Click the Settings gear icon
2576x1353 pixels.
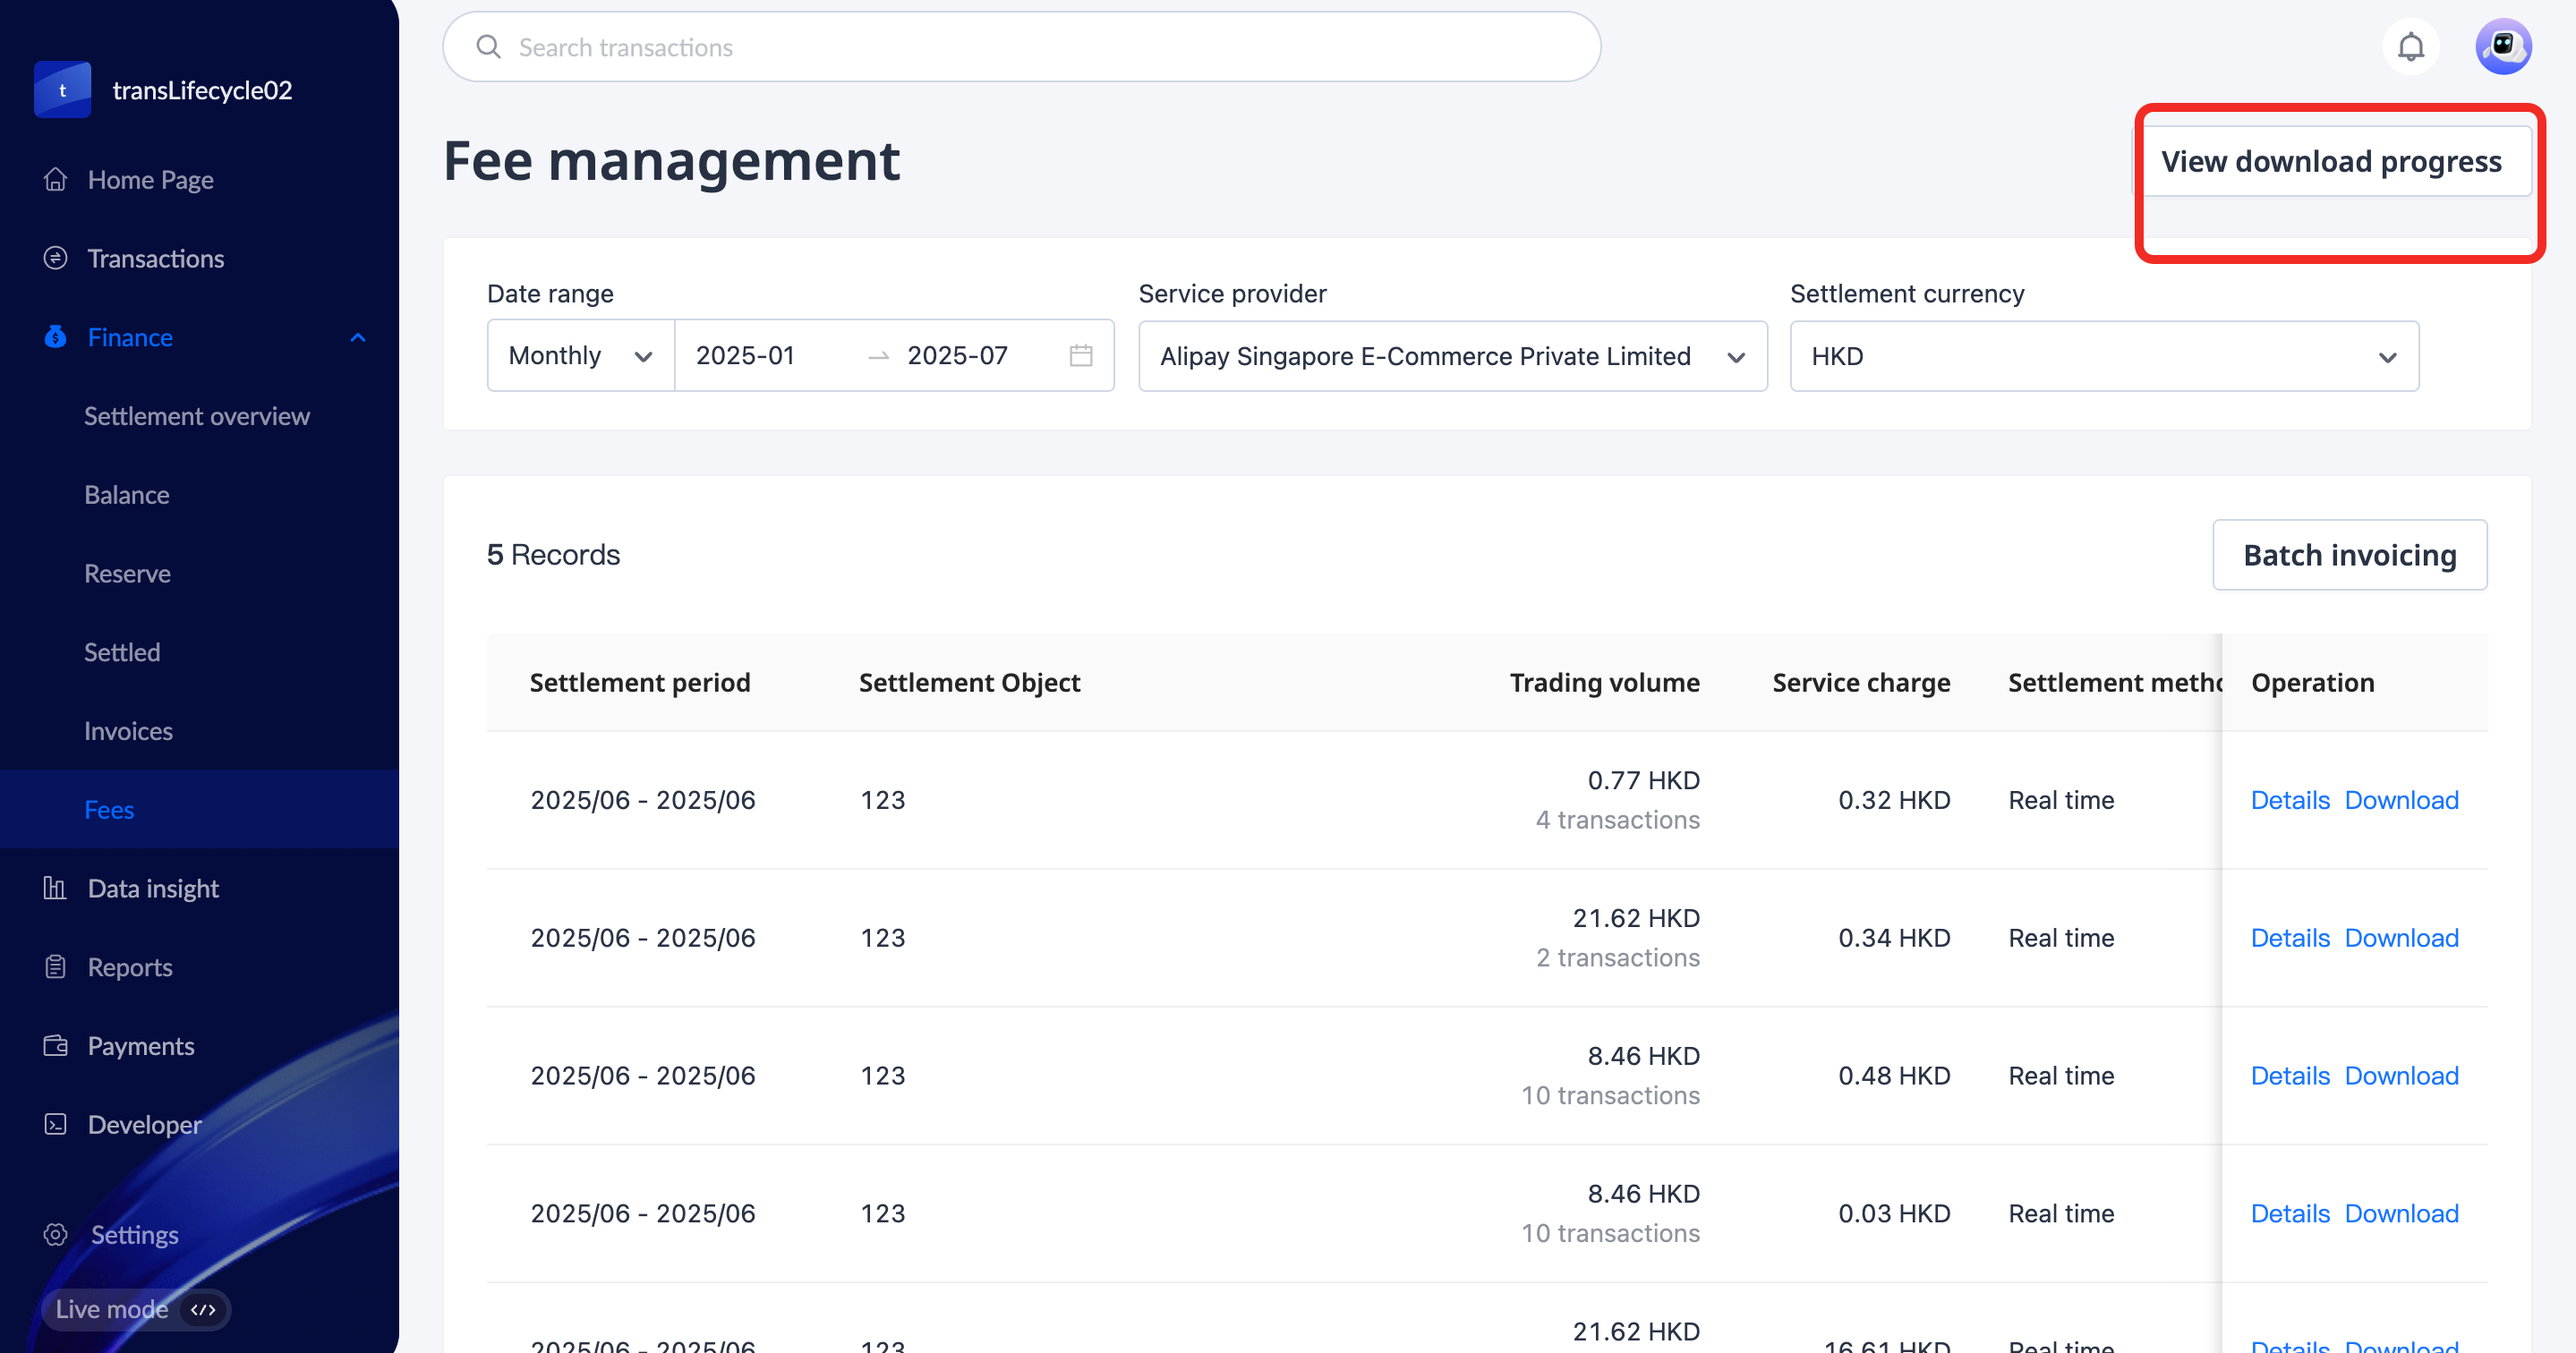[x=56, y=1235]
